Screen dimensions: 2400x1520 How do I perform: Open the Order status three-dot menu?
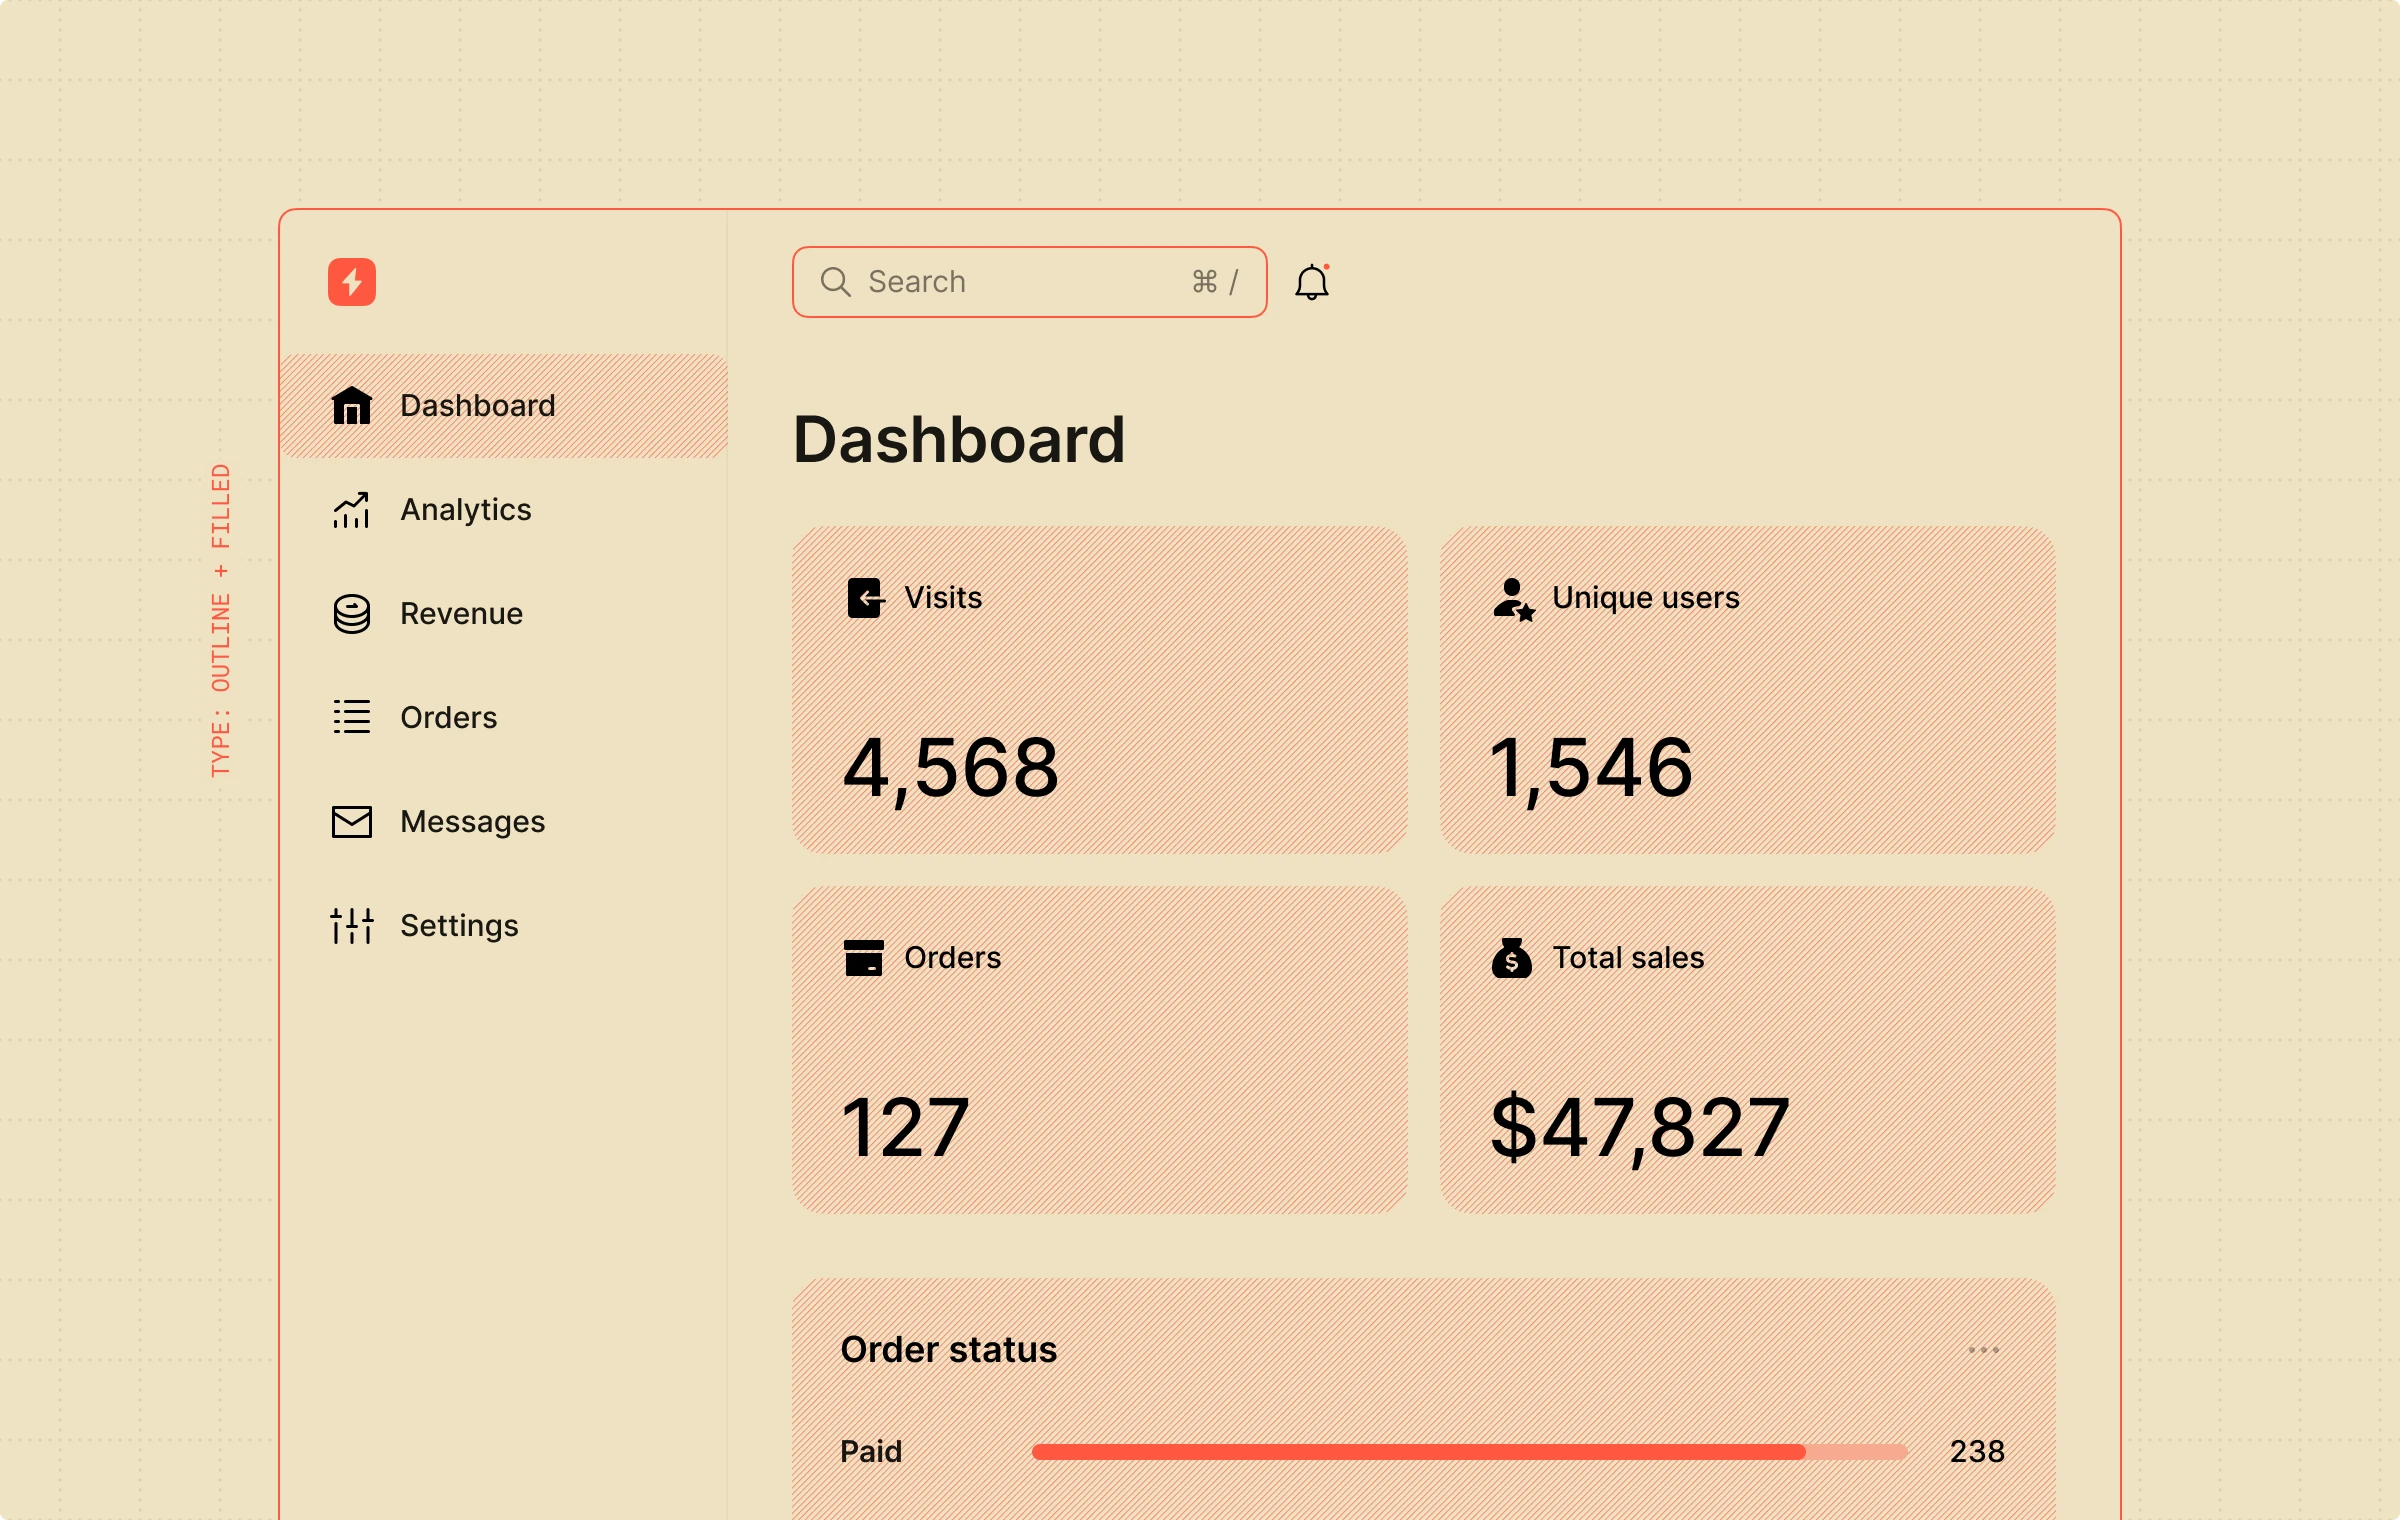1983,1350
